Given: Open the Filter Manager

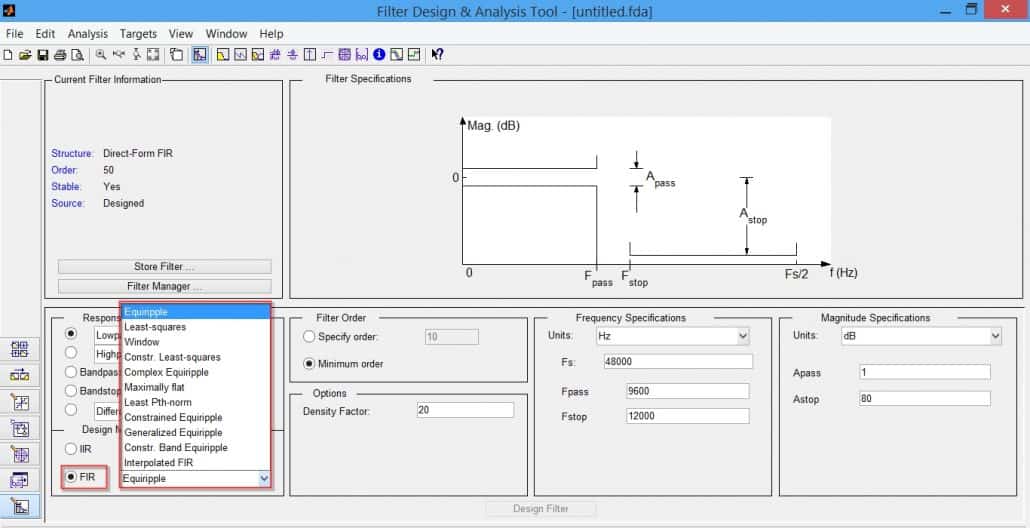Looking at the screenshot, I should coord(164,286).
